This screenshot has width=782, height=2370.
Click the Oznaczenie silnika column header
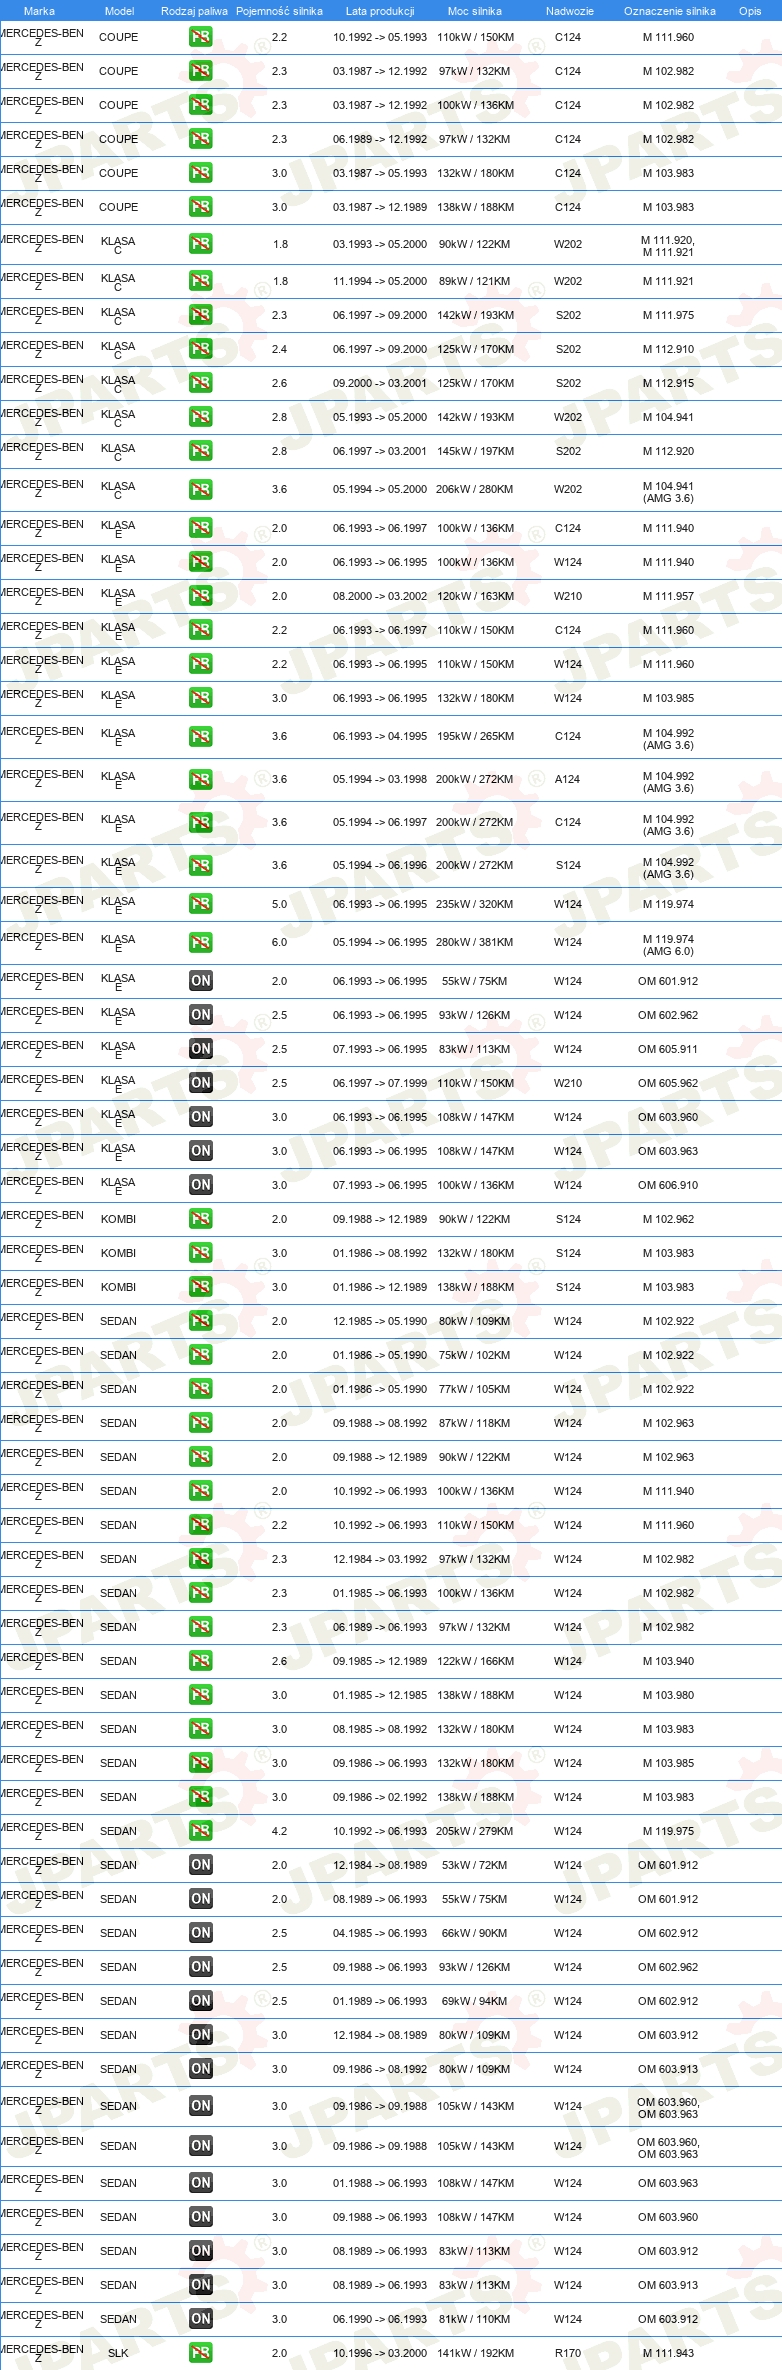pos(670,11)
